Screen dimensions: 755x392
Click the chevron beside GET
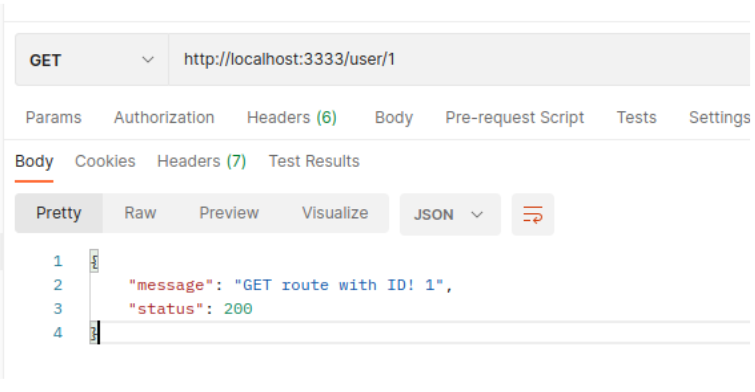[x=148, y=60]
